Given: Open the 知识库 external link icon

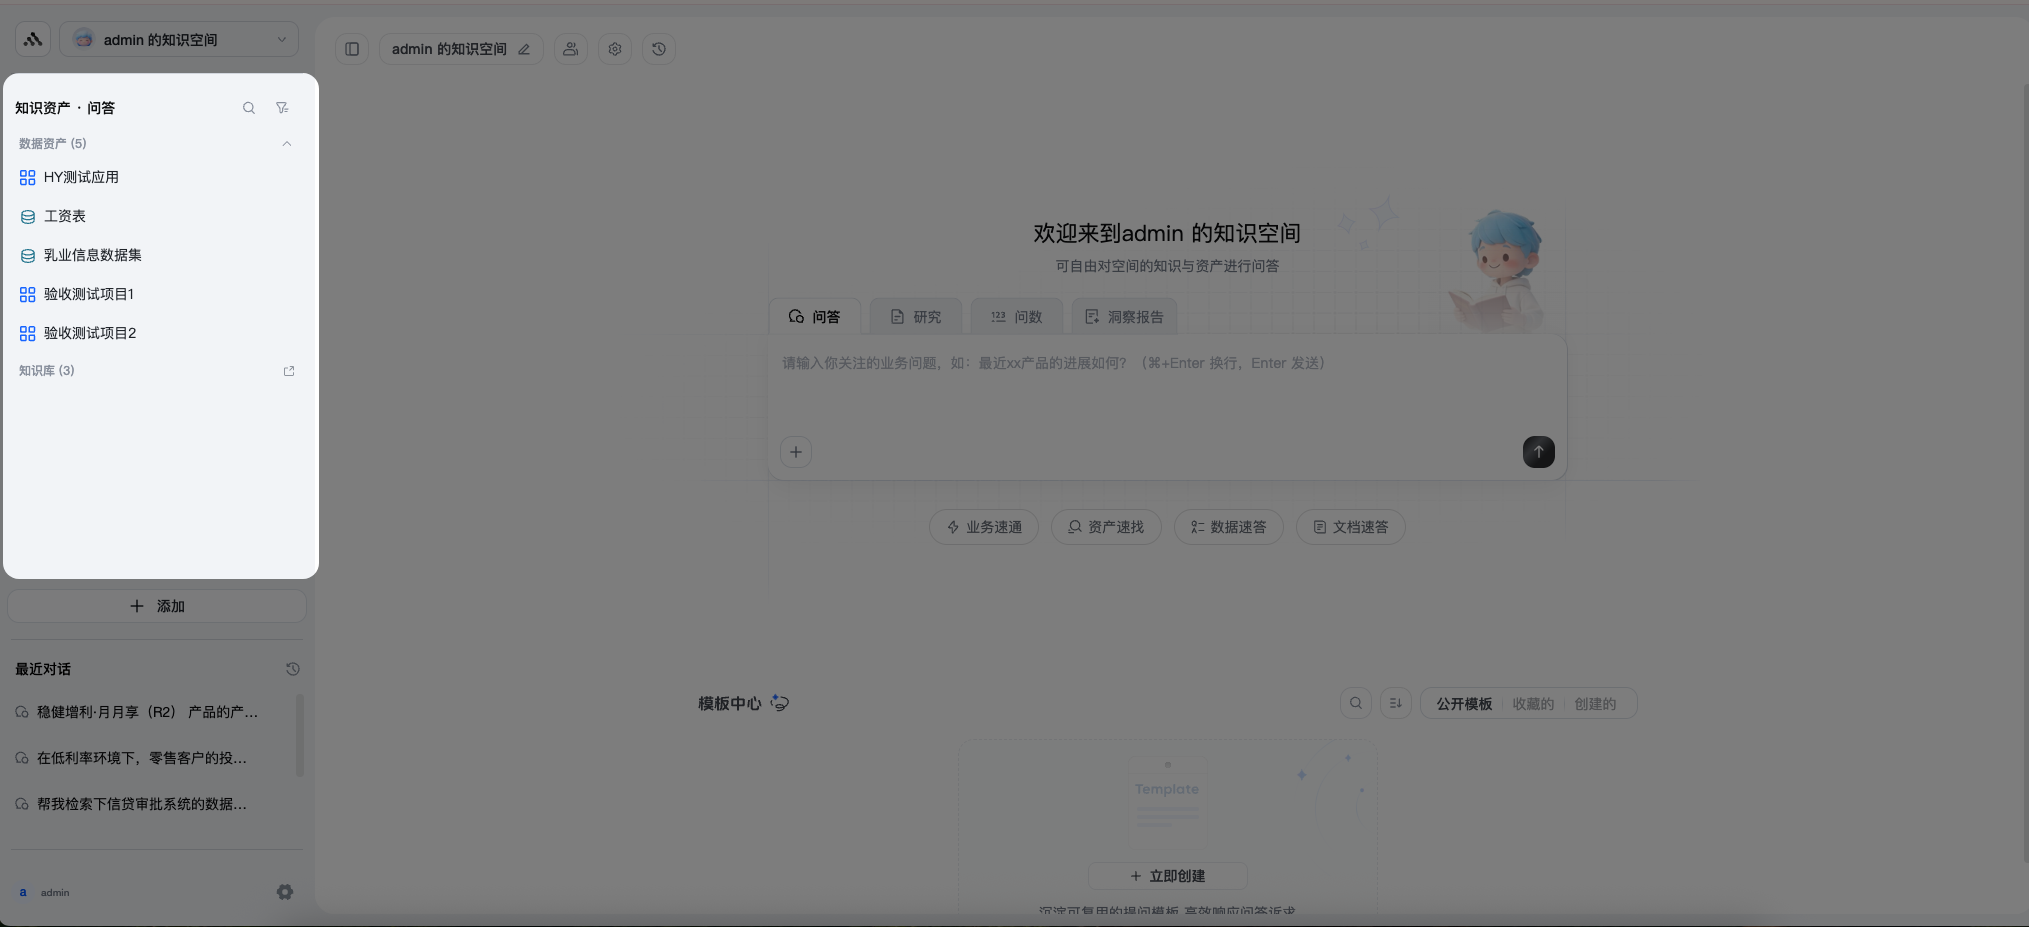Looking at the screenshot, I should (289, 371).
